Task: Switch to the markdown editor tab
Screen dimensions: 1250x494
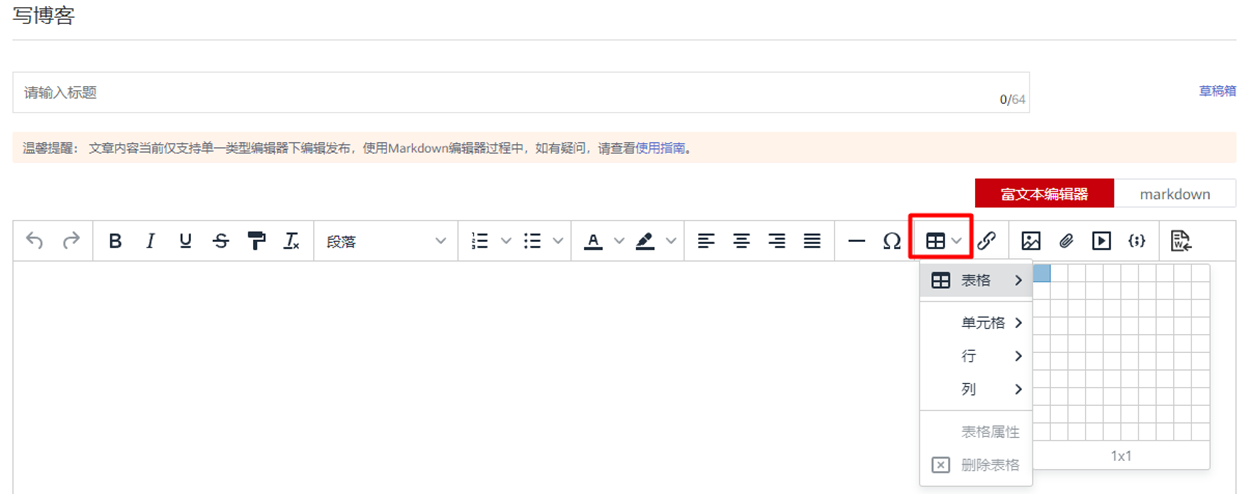Action: (x=1174, y=194)
